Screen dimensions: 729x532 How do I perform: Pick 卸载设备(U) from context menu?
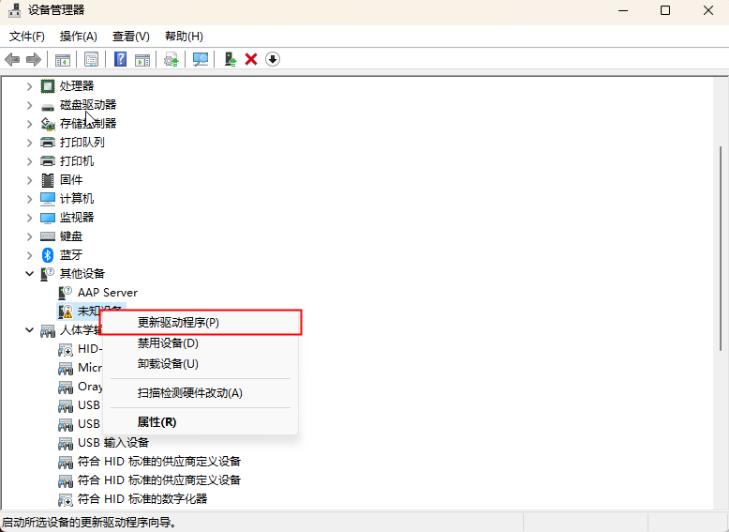pos(168,364)
